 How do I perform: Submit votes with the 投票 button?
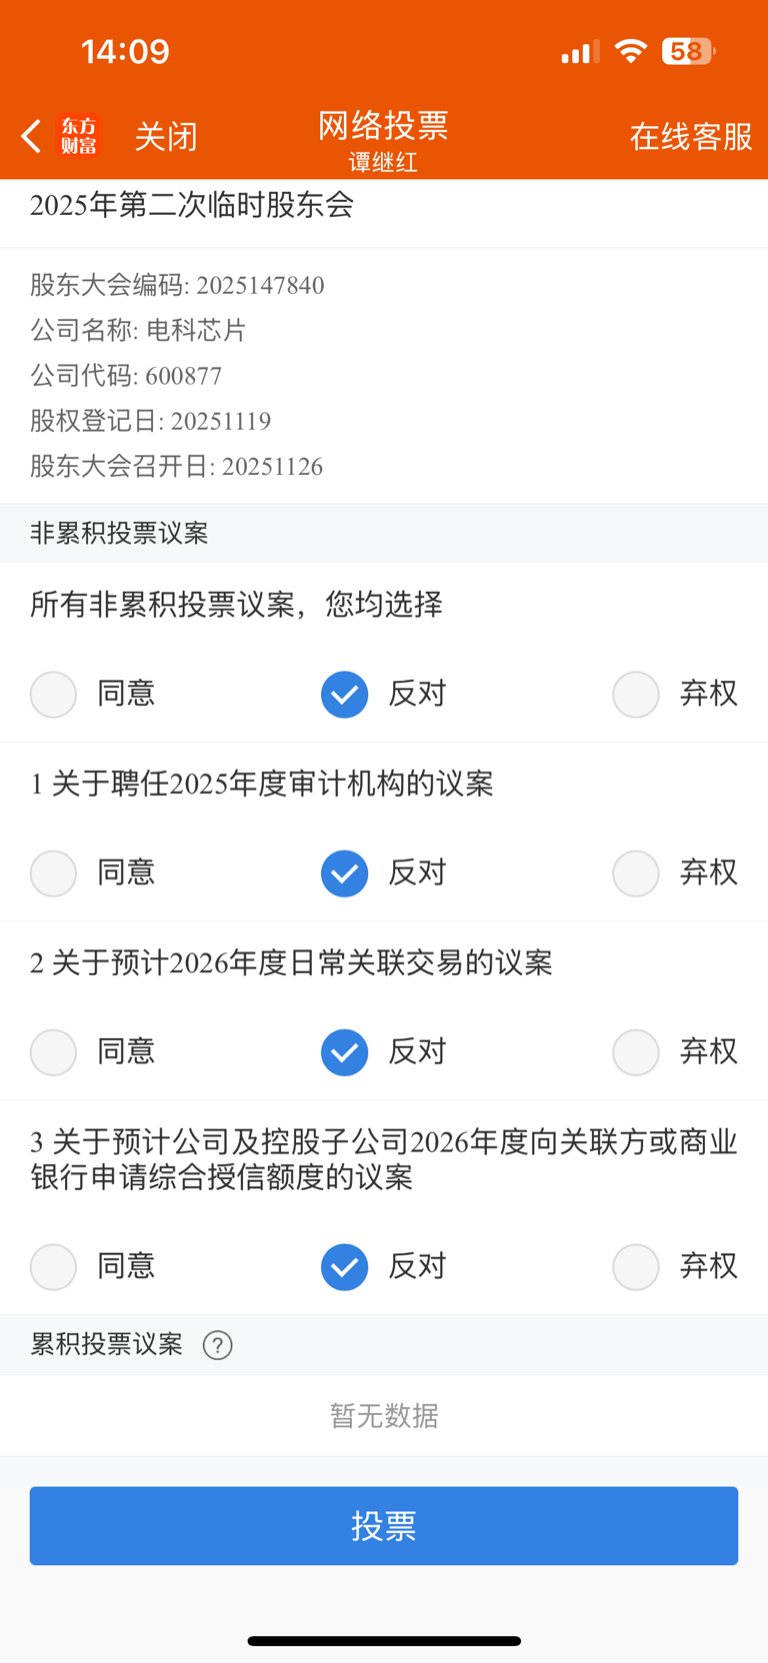click(x=384, y=1526)
